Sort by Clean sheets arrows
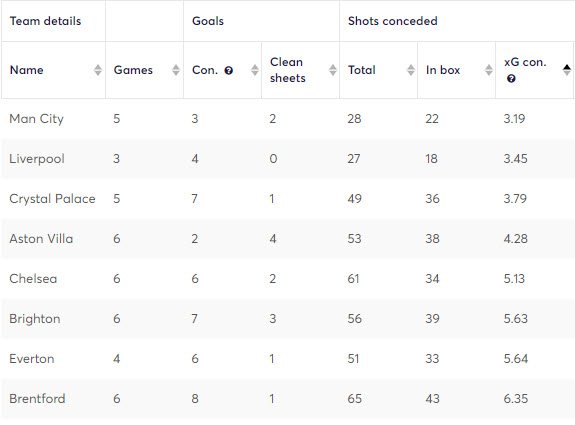The width and height of the screenshot is (575, 425). 333,70
